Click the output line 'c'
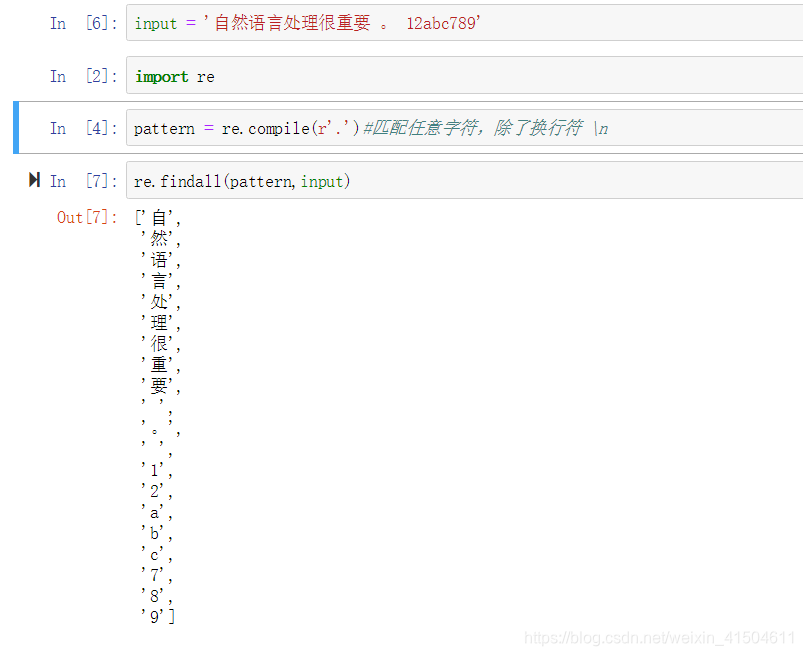 (157, 554)
